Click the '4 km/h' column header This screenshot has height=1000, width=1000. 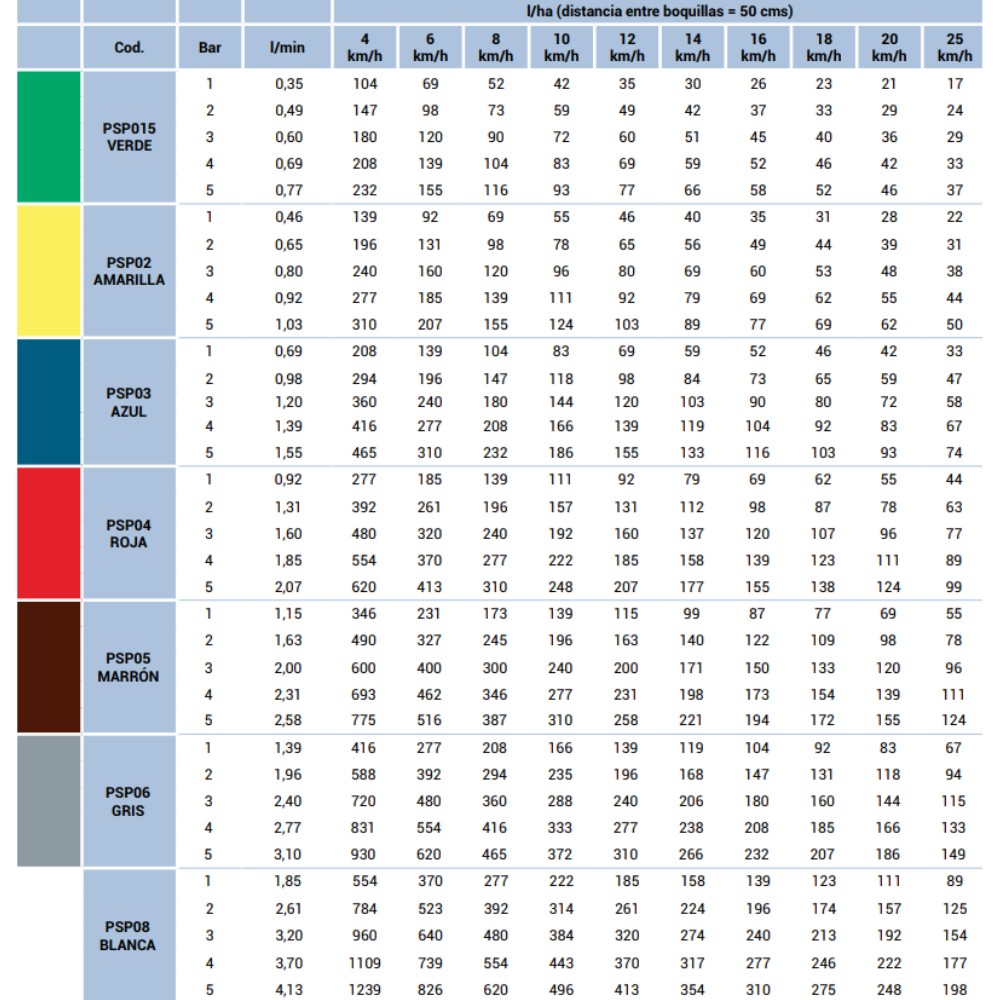click(x=365, y=47)
